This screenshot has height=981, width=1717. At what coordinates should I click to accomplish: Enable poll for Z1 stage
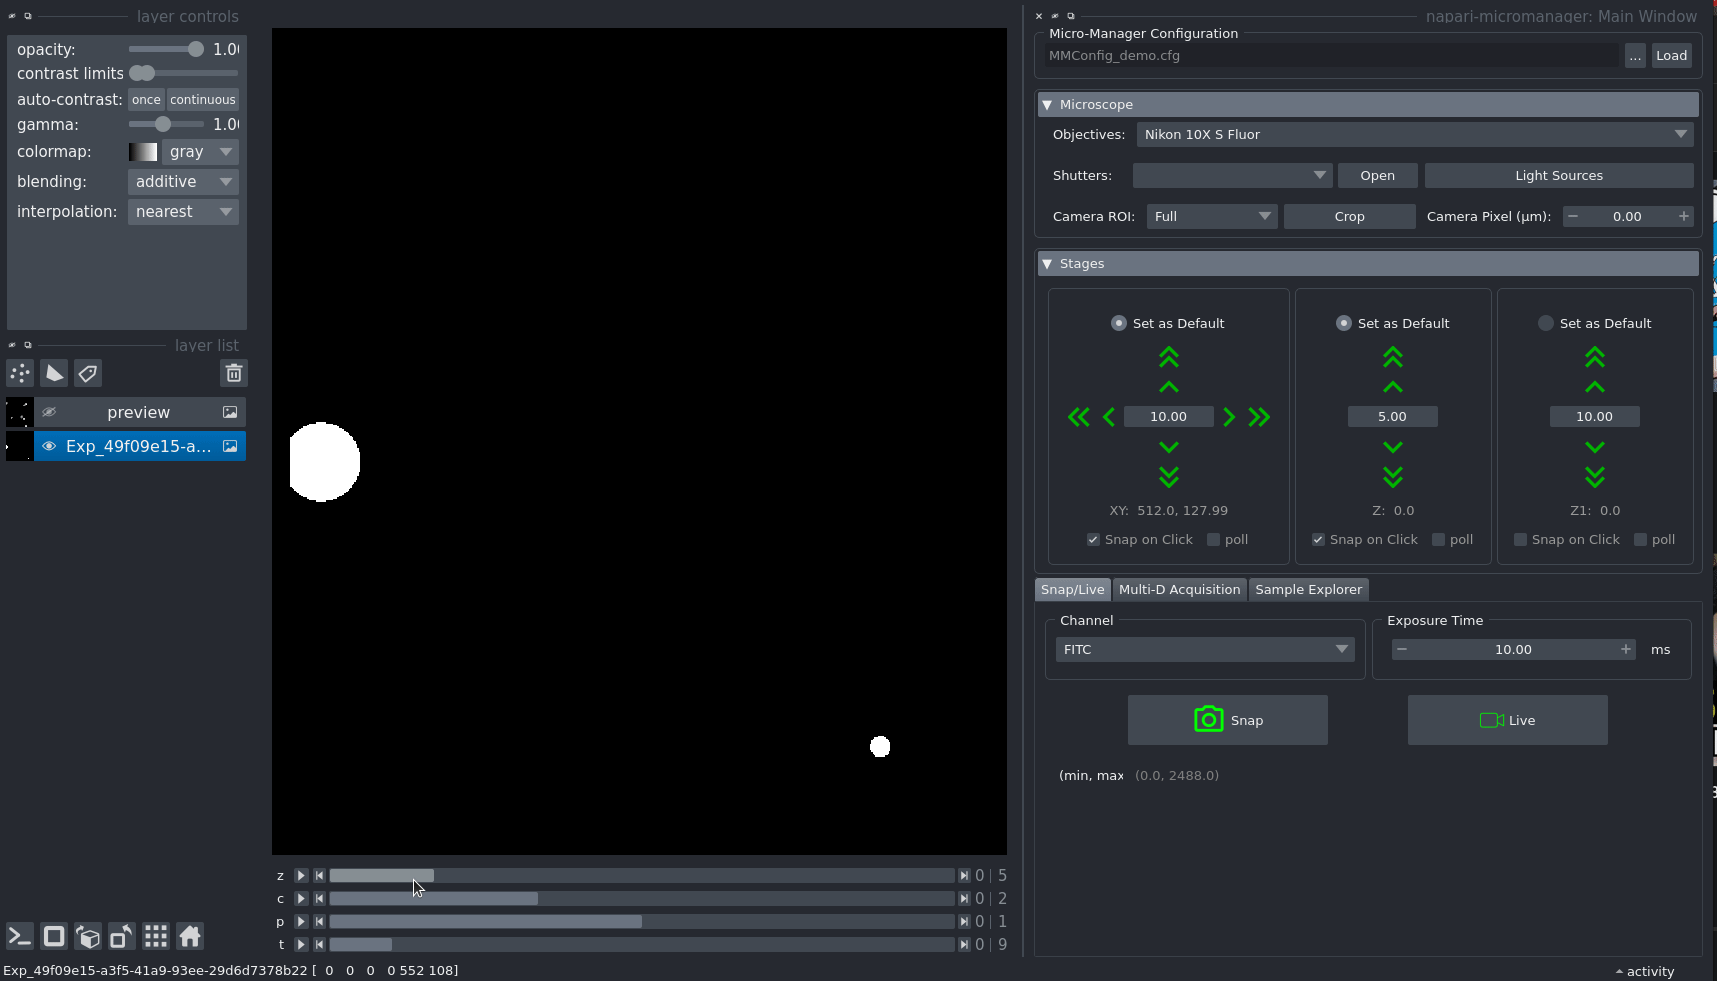(x=1640, y=539)
